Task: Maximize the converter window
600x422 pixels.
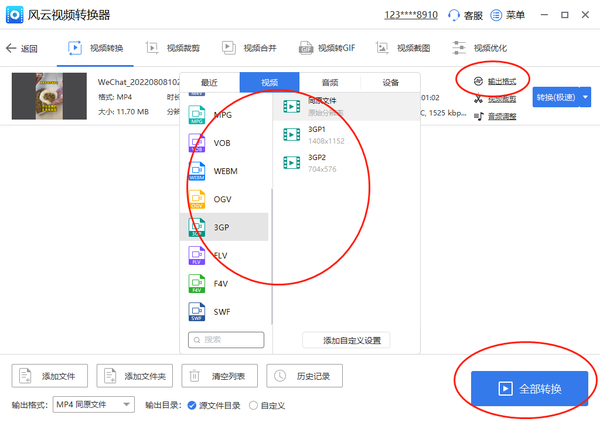Action: pos(565,15)
